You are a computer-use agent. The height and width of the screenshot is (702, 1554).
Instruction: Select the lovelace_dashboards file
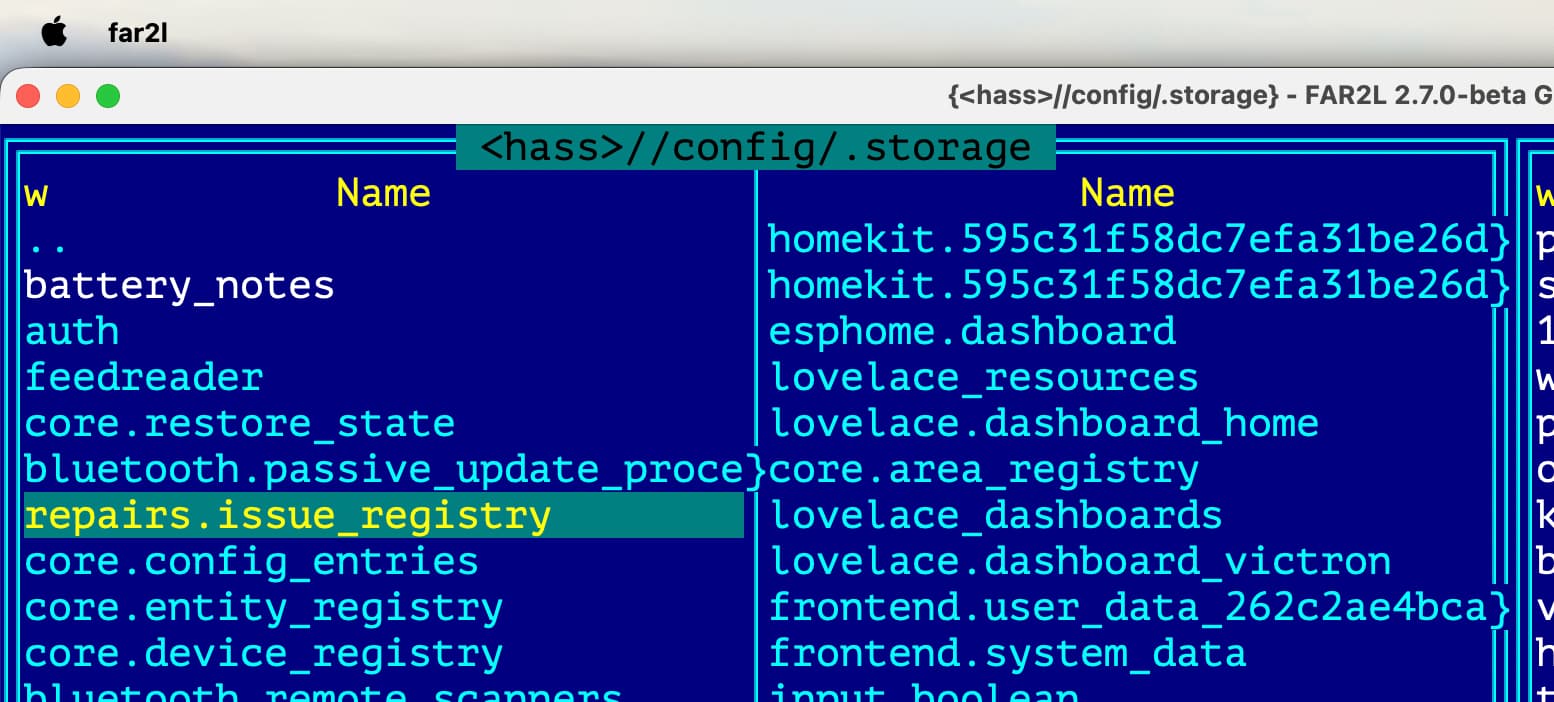pyautogui.click(x=997, y=516)
